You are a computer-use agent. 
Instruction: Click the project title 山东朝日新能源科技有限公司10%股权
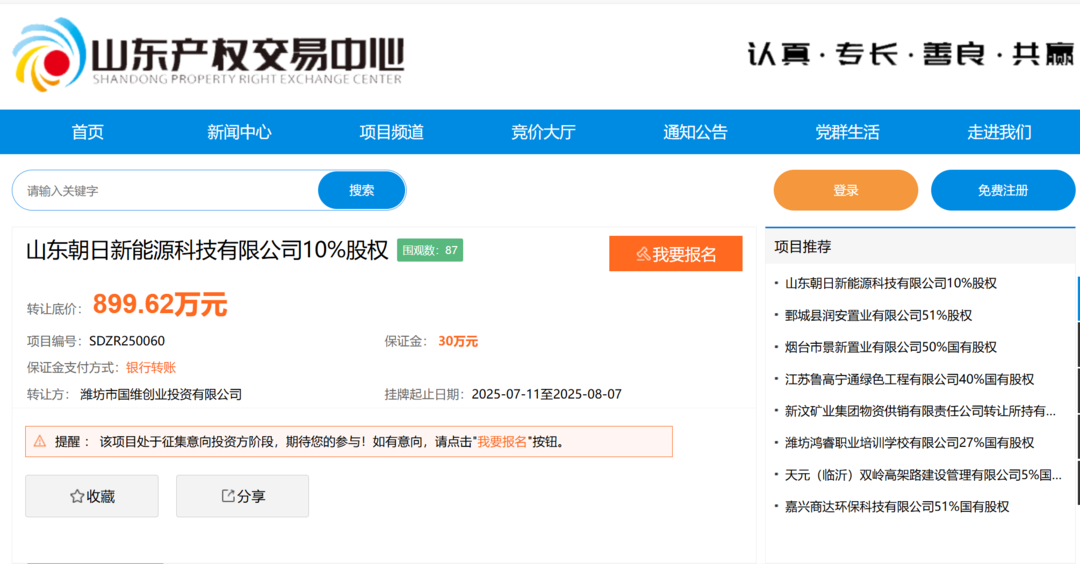tap(207, 250)
